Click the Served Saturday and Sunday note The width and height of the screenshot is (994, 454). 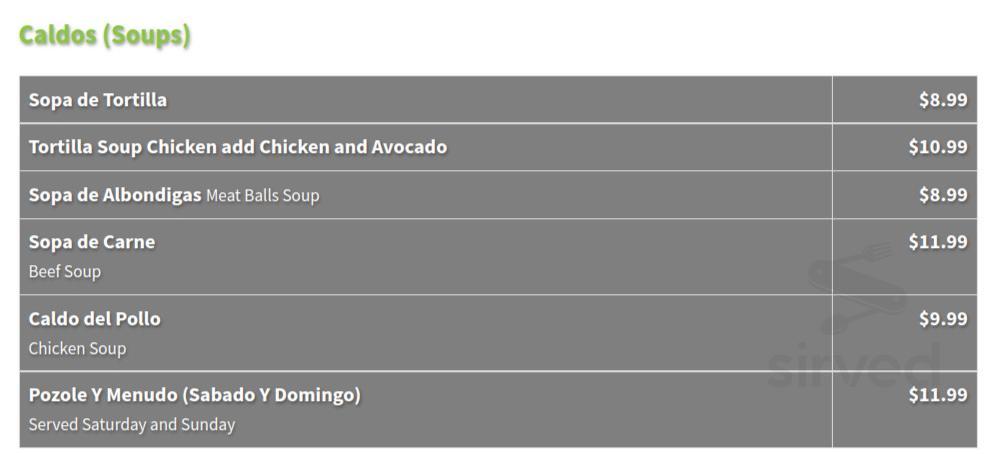(x=132, y=425)
